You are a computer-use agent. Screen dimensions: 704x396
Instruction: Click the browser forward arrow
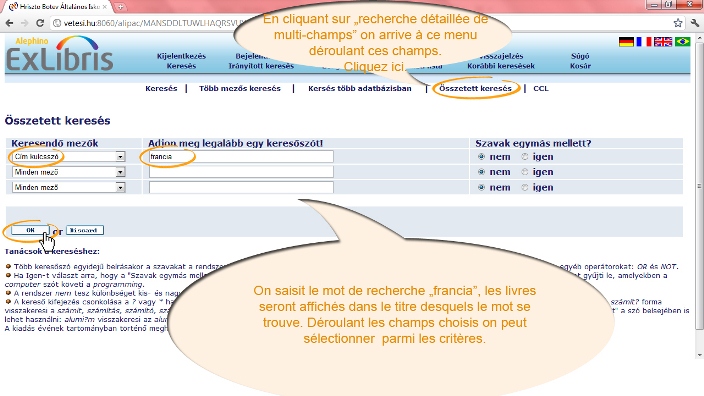tap(24, 23)
